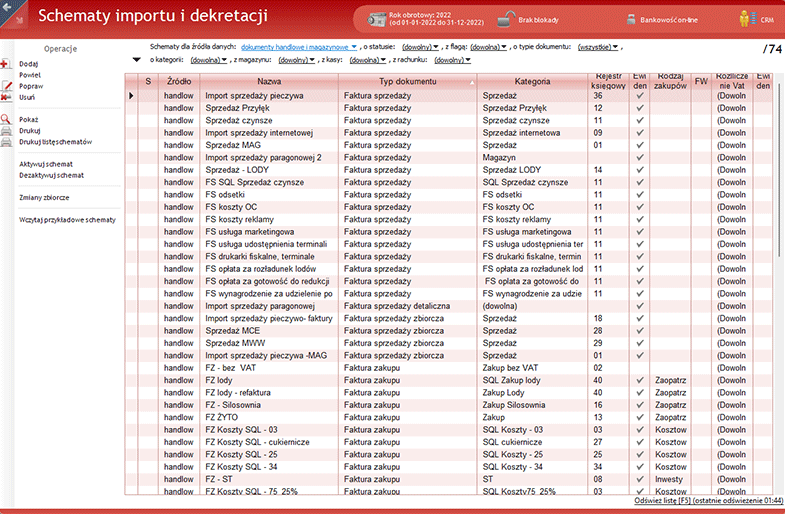Image resolution: width=785 pixels, height=514 pixels.
Task: Click 'Wczytaj przykładowe schematy' operation
Action: pos(67,219)
